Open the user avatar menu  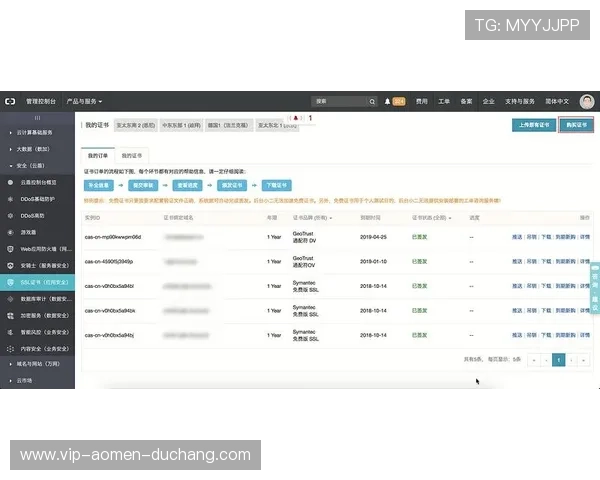(x=587, y=101)
